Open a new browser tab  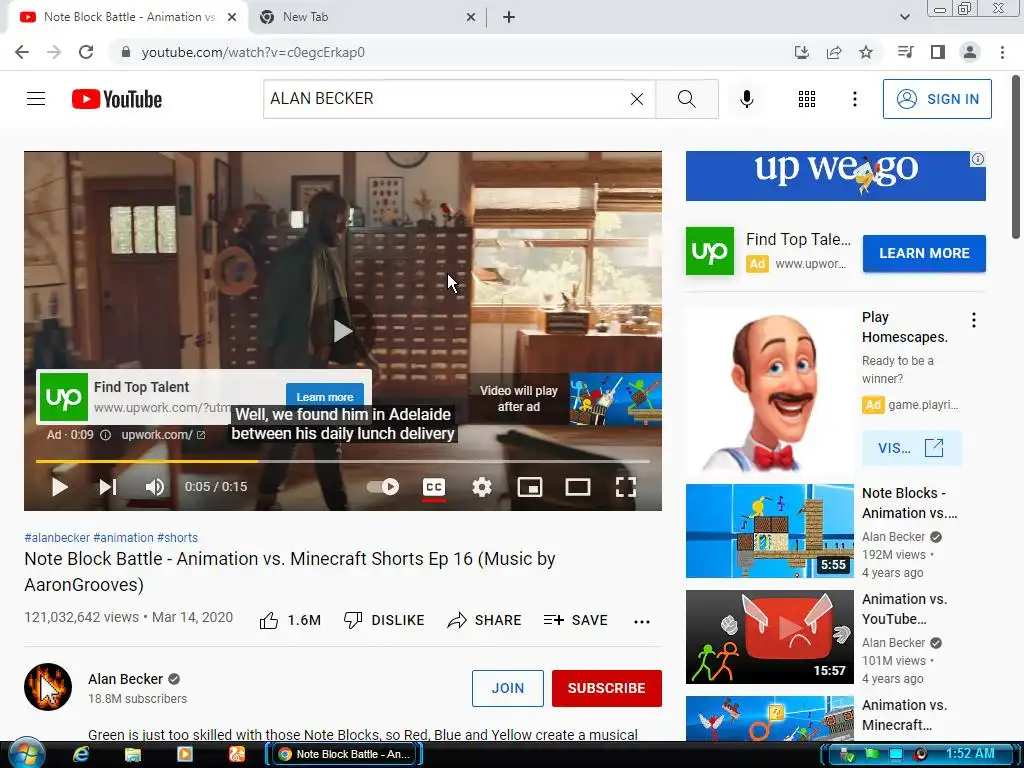tap(509, 17)
